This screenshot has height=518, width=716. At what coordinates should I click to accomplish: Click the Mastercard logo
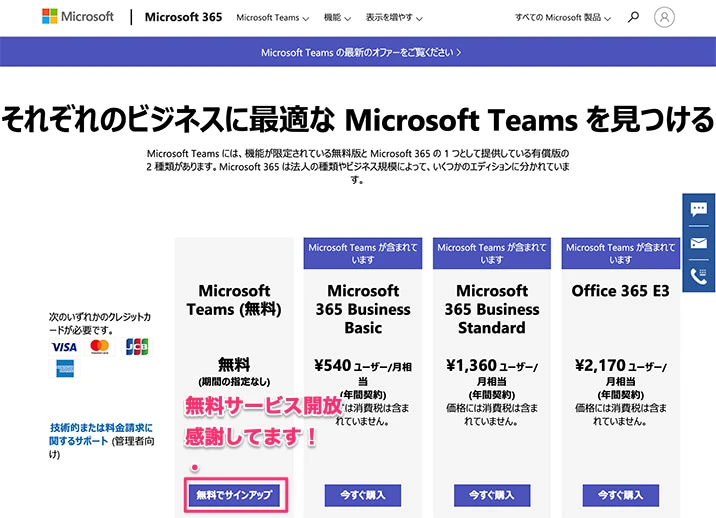[99, 347]
